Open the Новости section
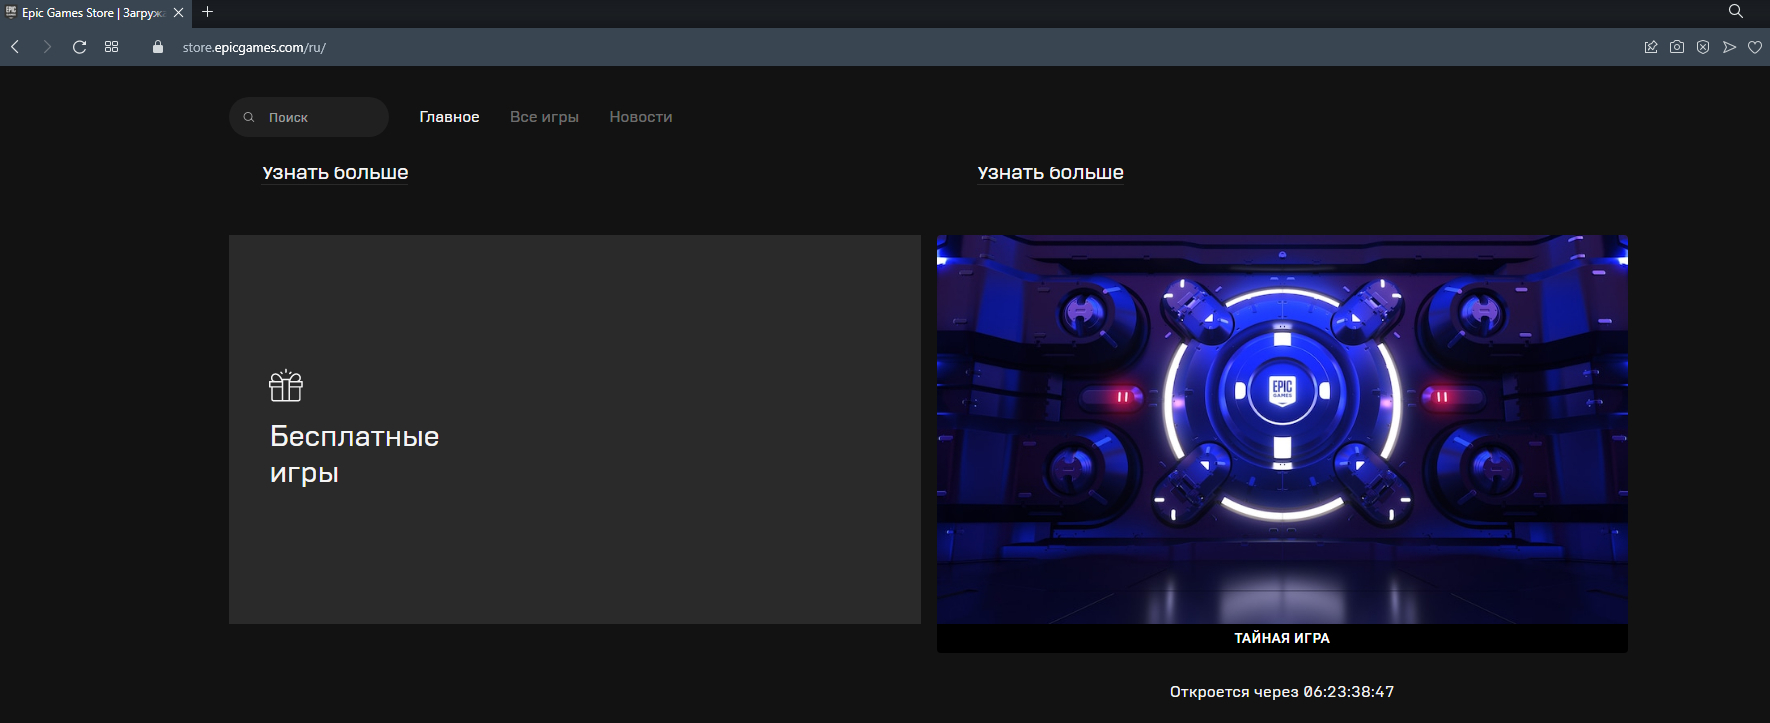Image resolution: width=1770 pixels, height=723 pixels. (x=641, y=117)
